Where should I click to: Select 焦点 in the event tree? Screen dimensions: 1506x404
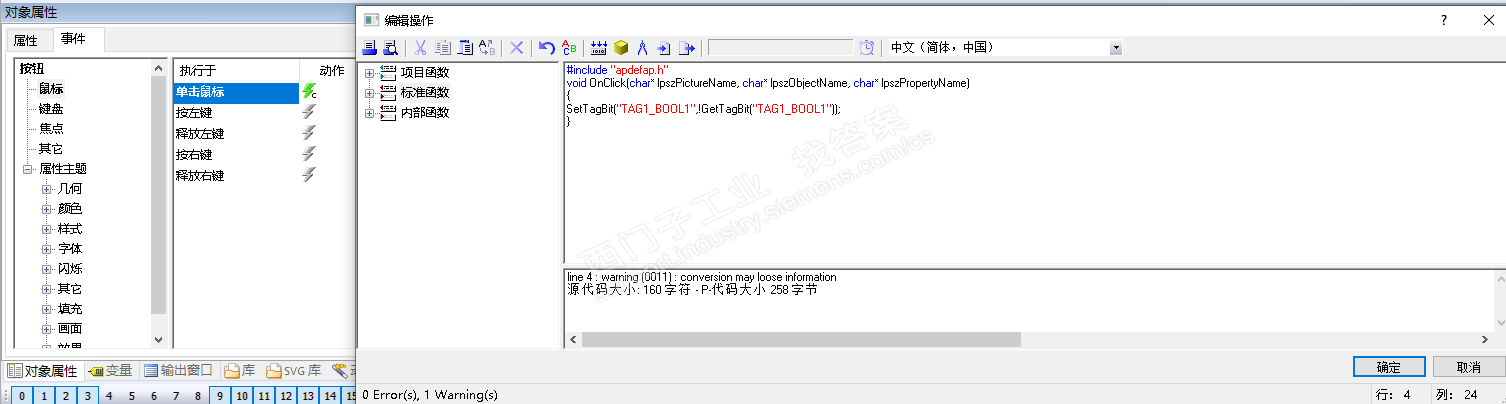point(51,129)
